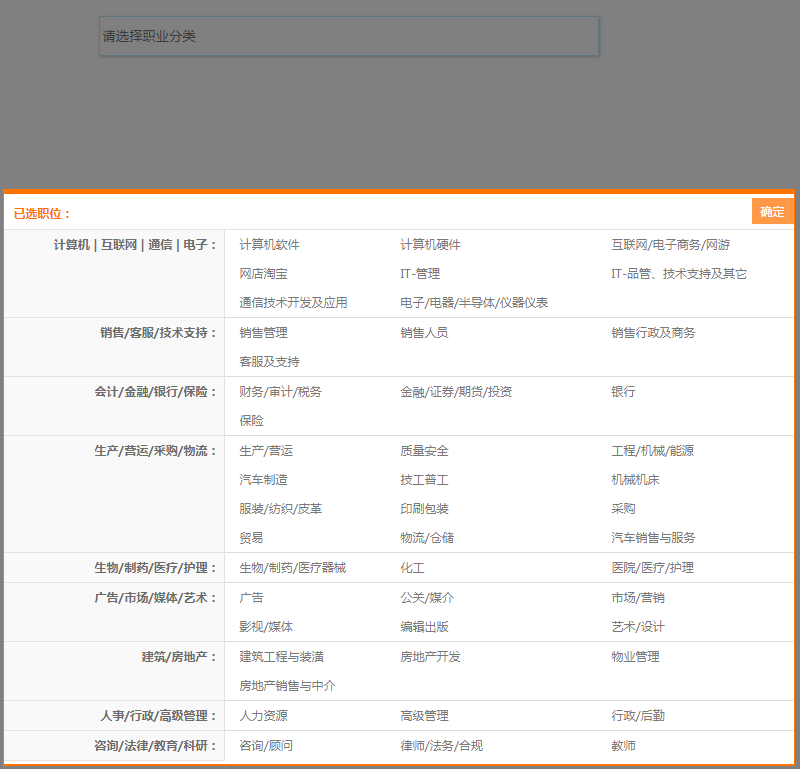Select 通信技术开发及应用
Image resolution: width=800 pixels, height=769 pixels.
[x=293, y=303]
